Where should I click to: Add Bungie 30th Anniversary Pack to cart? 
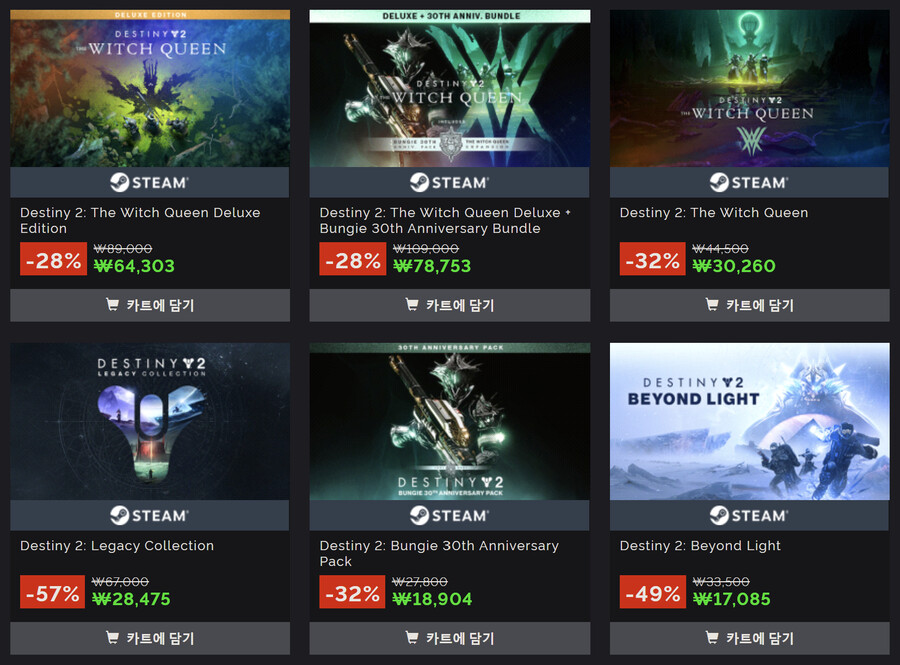tap(449, 638)
